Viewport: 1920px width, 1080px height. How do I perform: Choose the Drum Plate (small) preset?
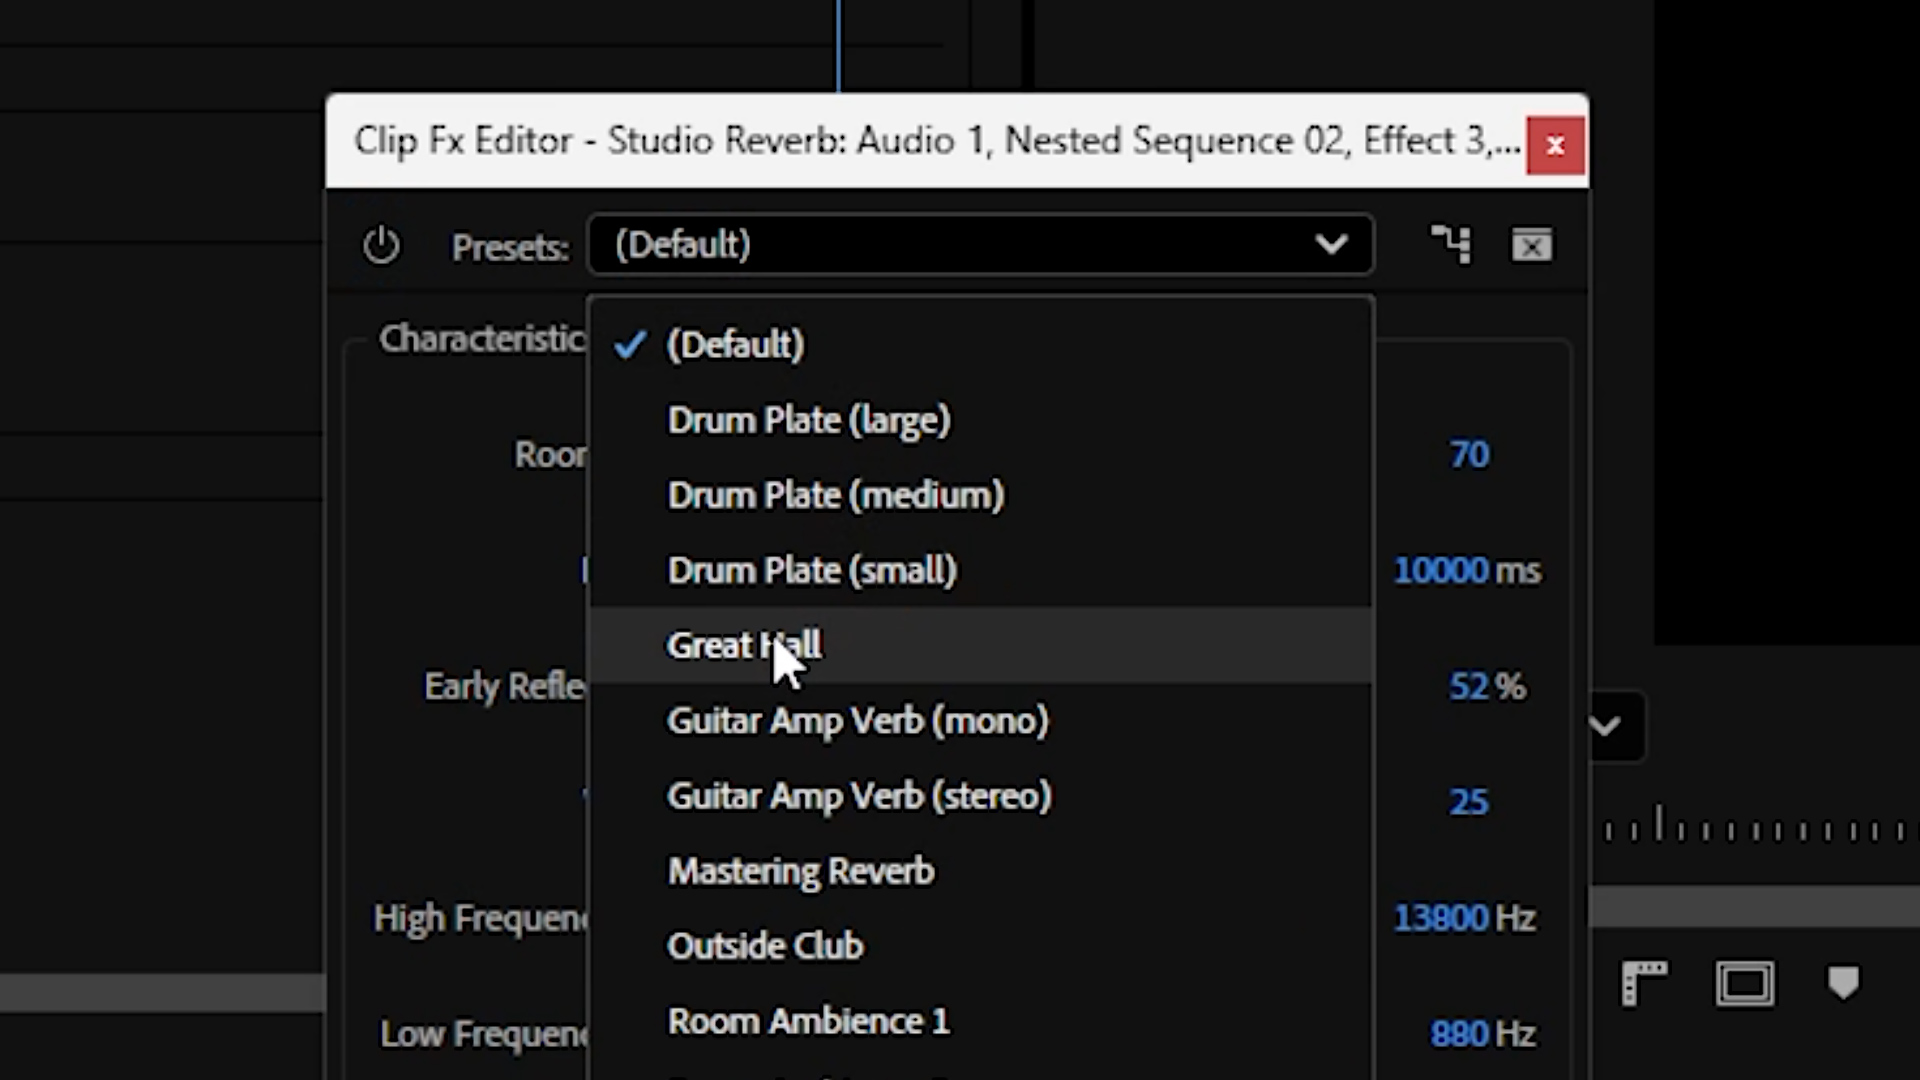[811, 570]
